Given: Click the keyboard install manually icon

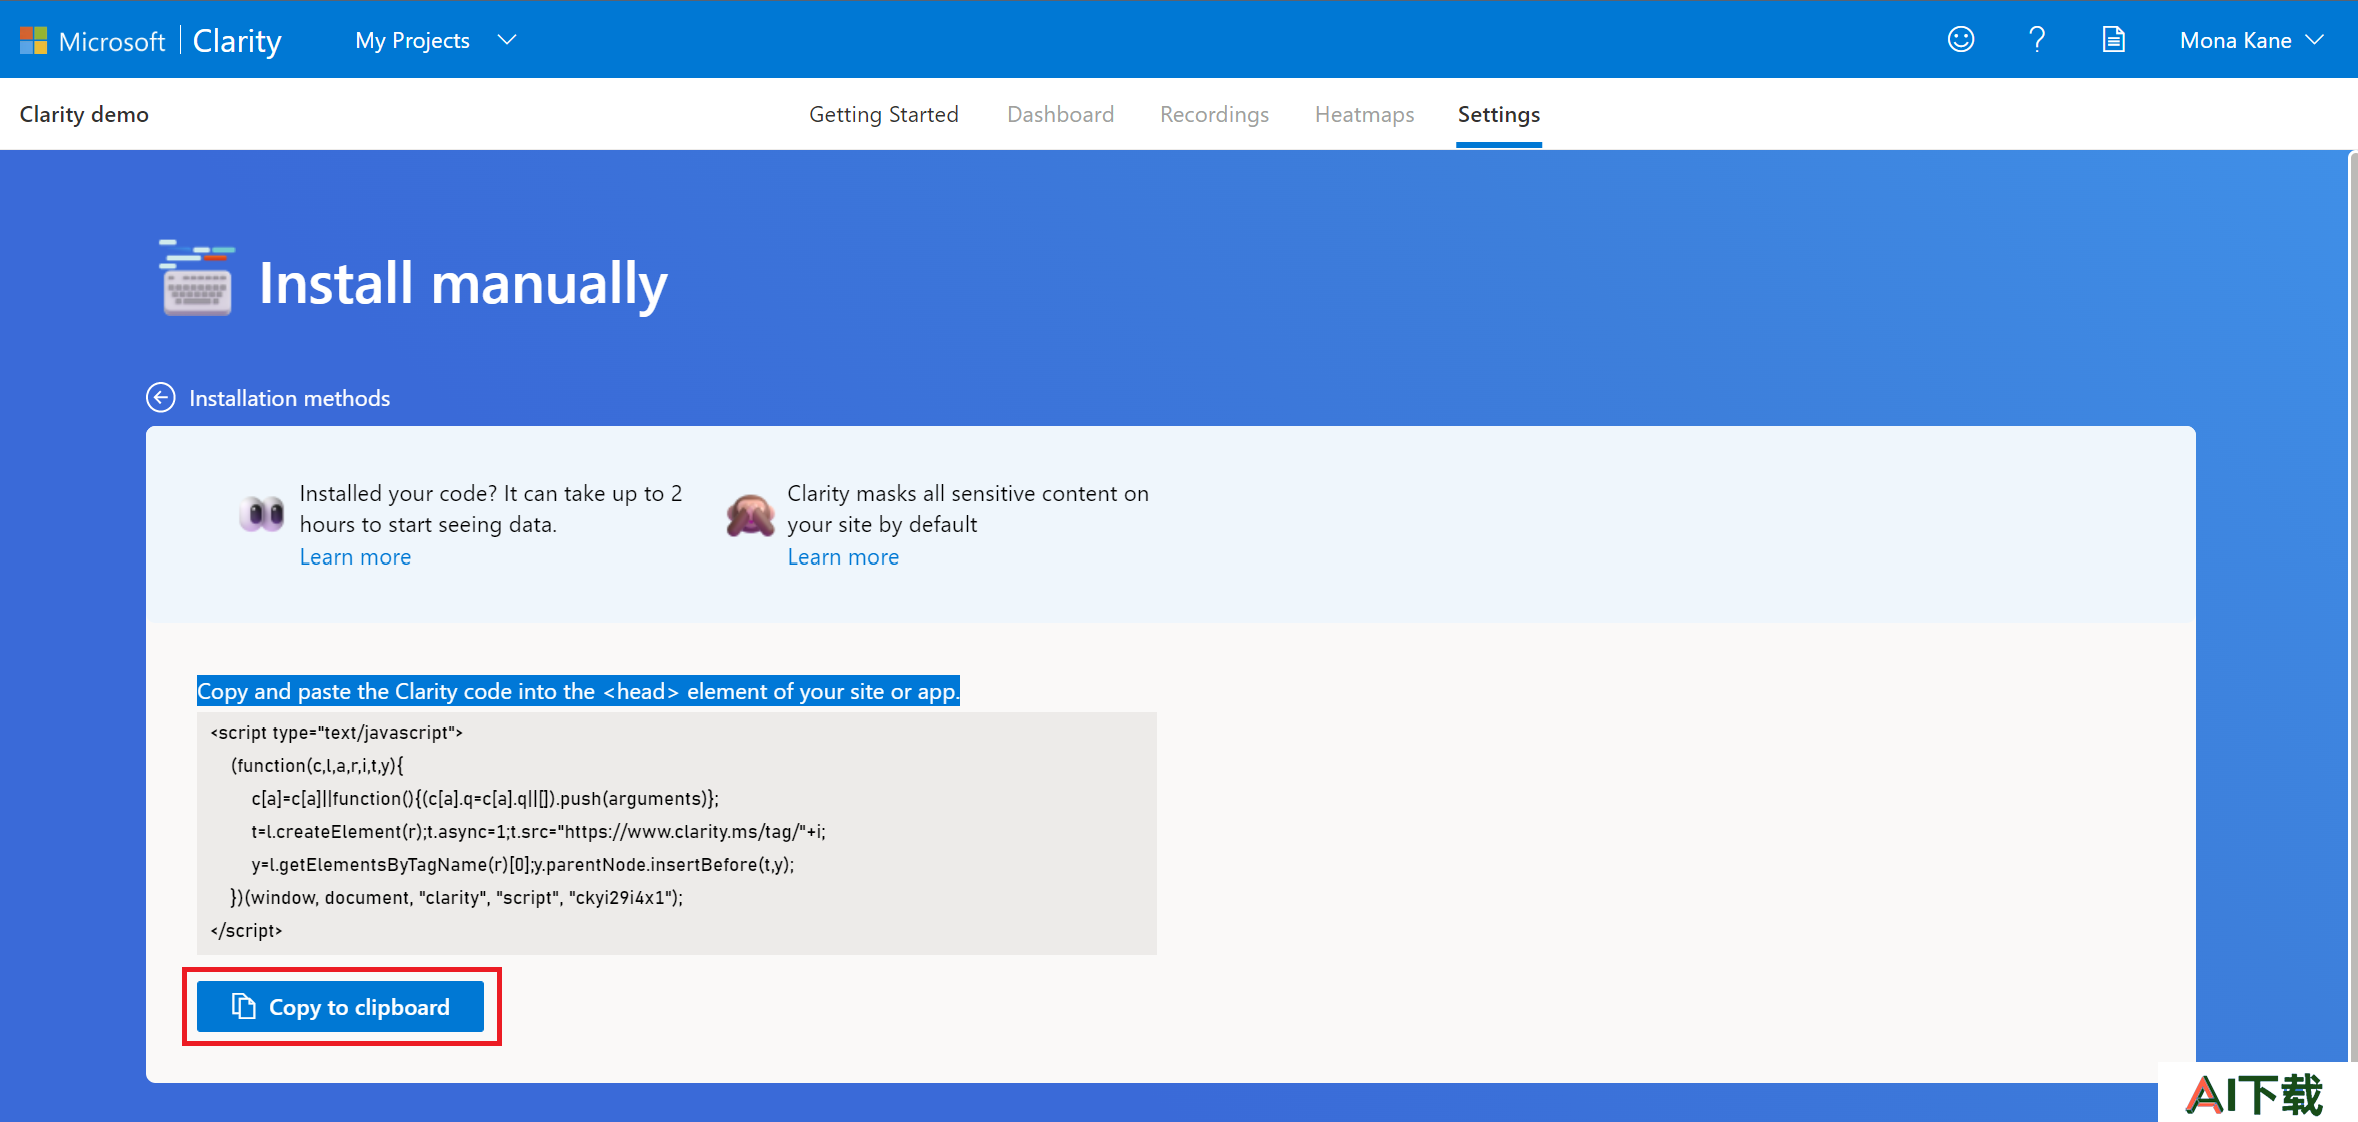Looking at the screenshot, I should [197, 278].
